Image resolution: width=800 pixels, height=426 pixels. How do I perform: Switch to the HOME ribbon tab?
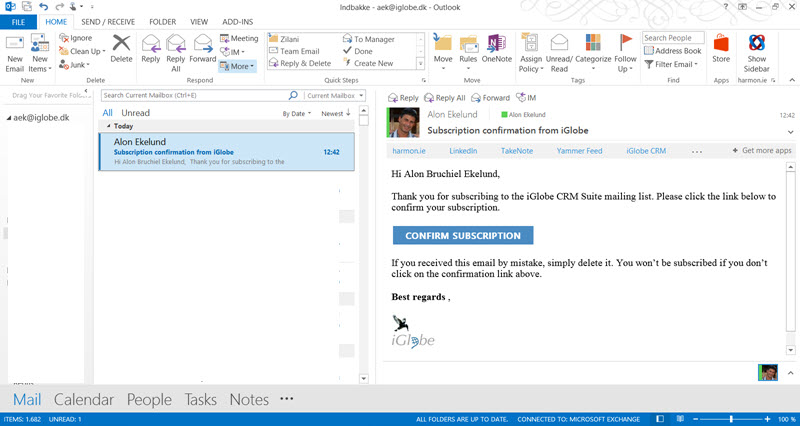tap(56, 22)
